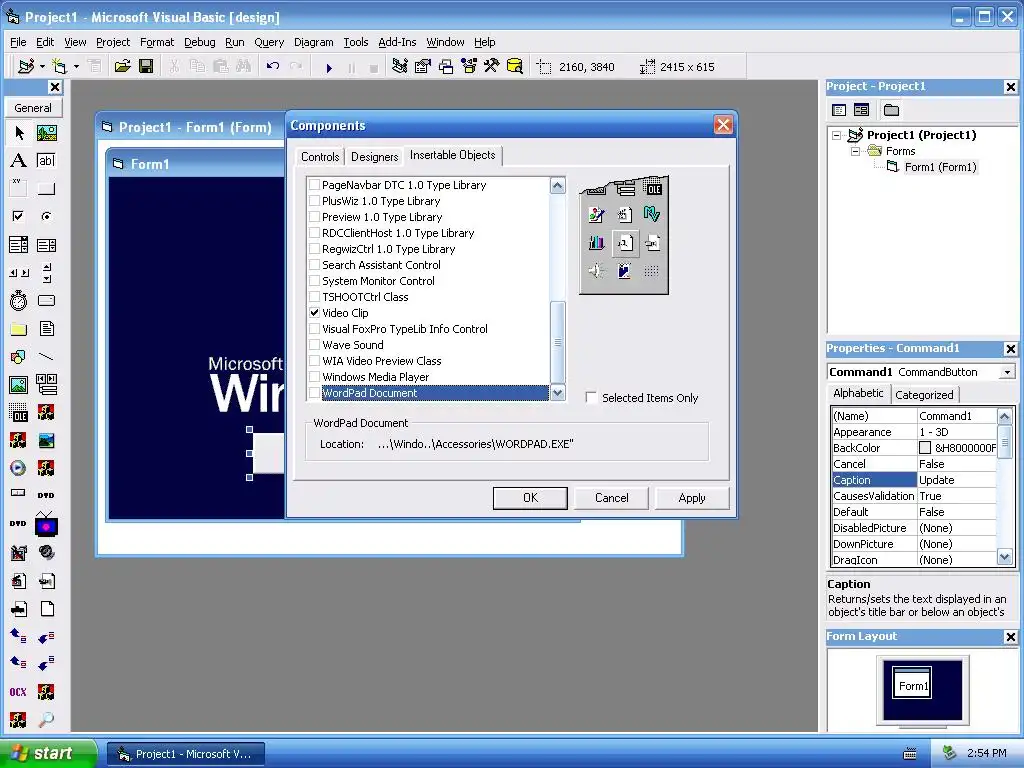Click properties list scroll down arrow
Screen dimensions: 1024x768
pos(1005,557)
